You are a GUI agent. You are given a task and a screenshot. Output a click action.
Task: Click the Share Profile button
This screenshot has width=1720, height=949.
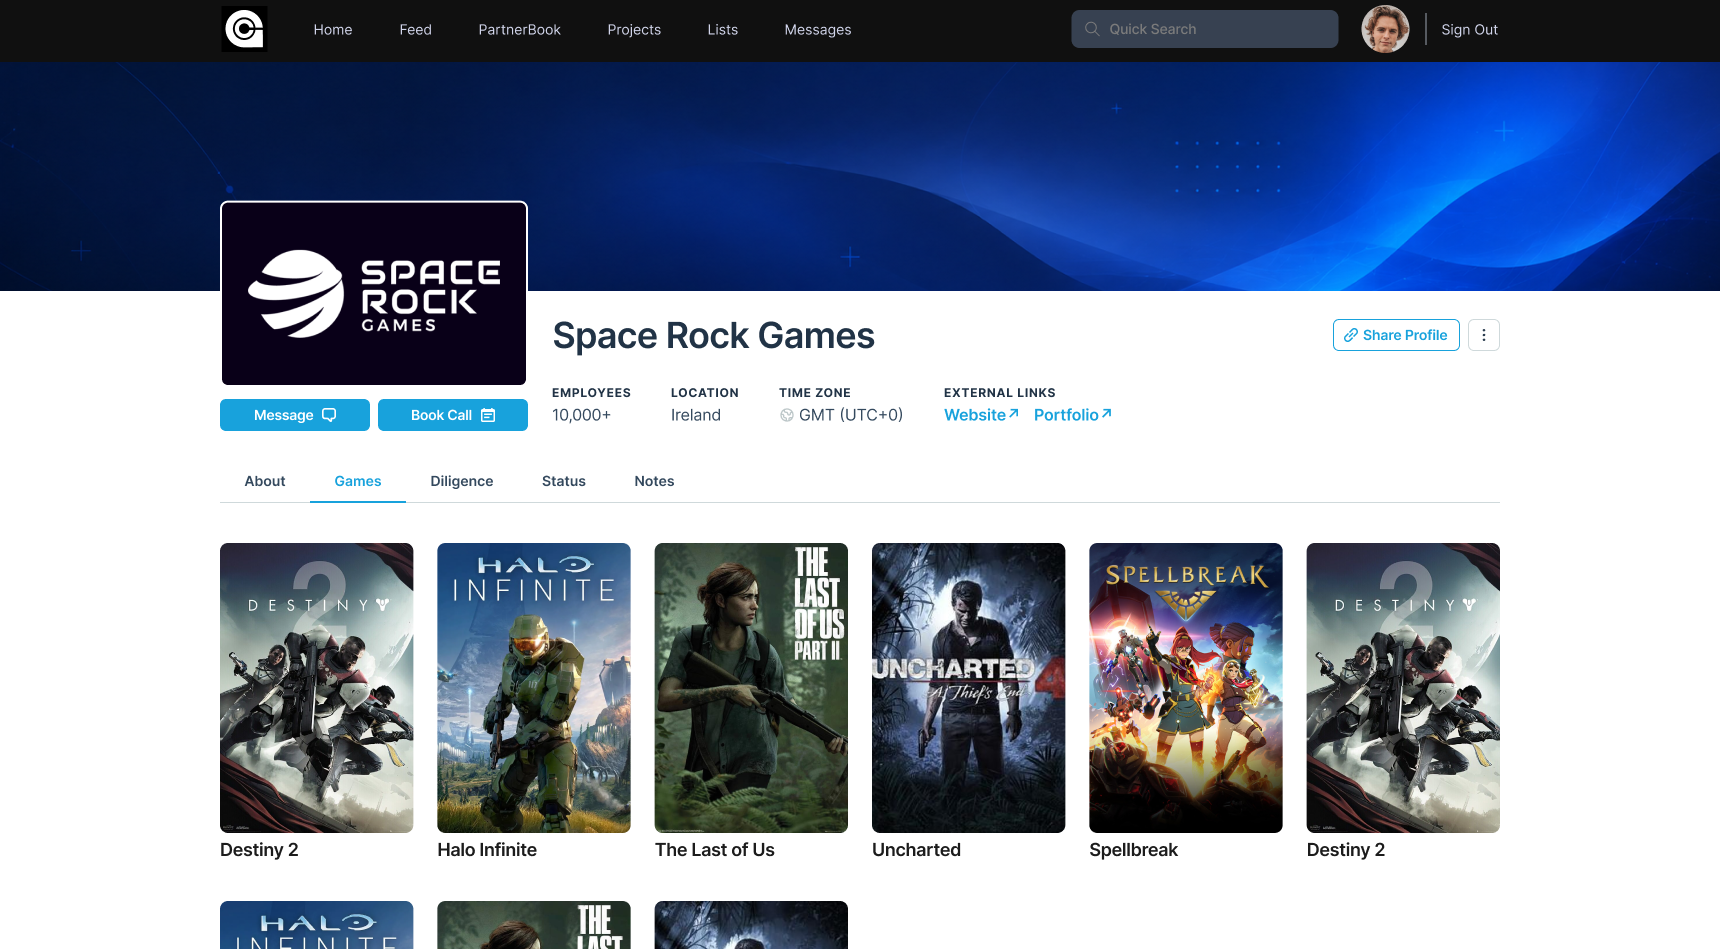click(x=1396, y=335)
